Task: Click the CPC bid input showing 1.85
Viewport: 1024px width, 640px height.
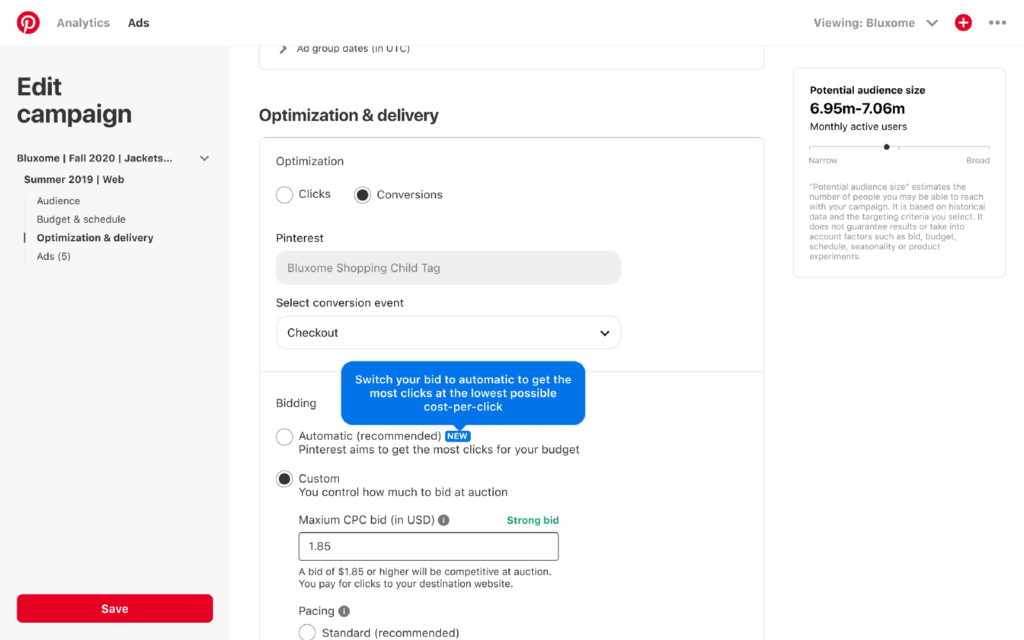Action: 427,545
